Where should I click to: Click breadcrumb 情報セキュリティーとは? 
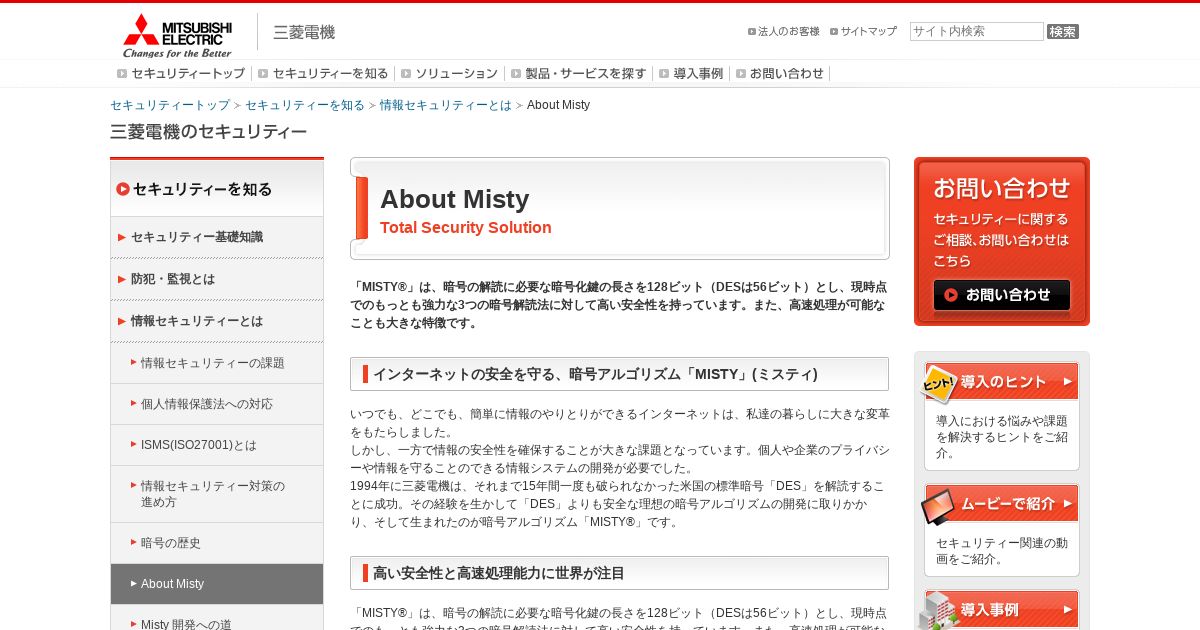(445, 105)
